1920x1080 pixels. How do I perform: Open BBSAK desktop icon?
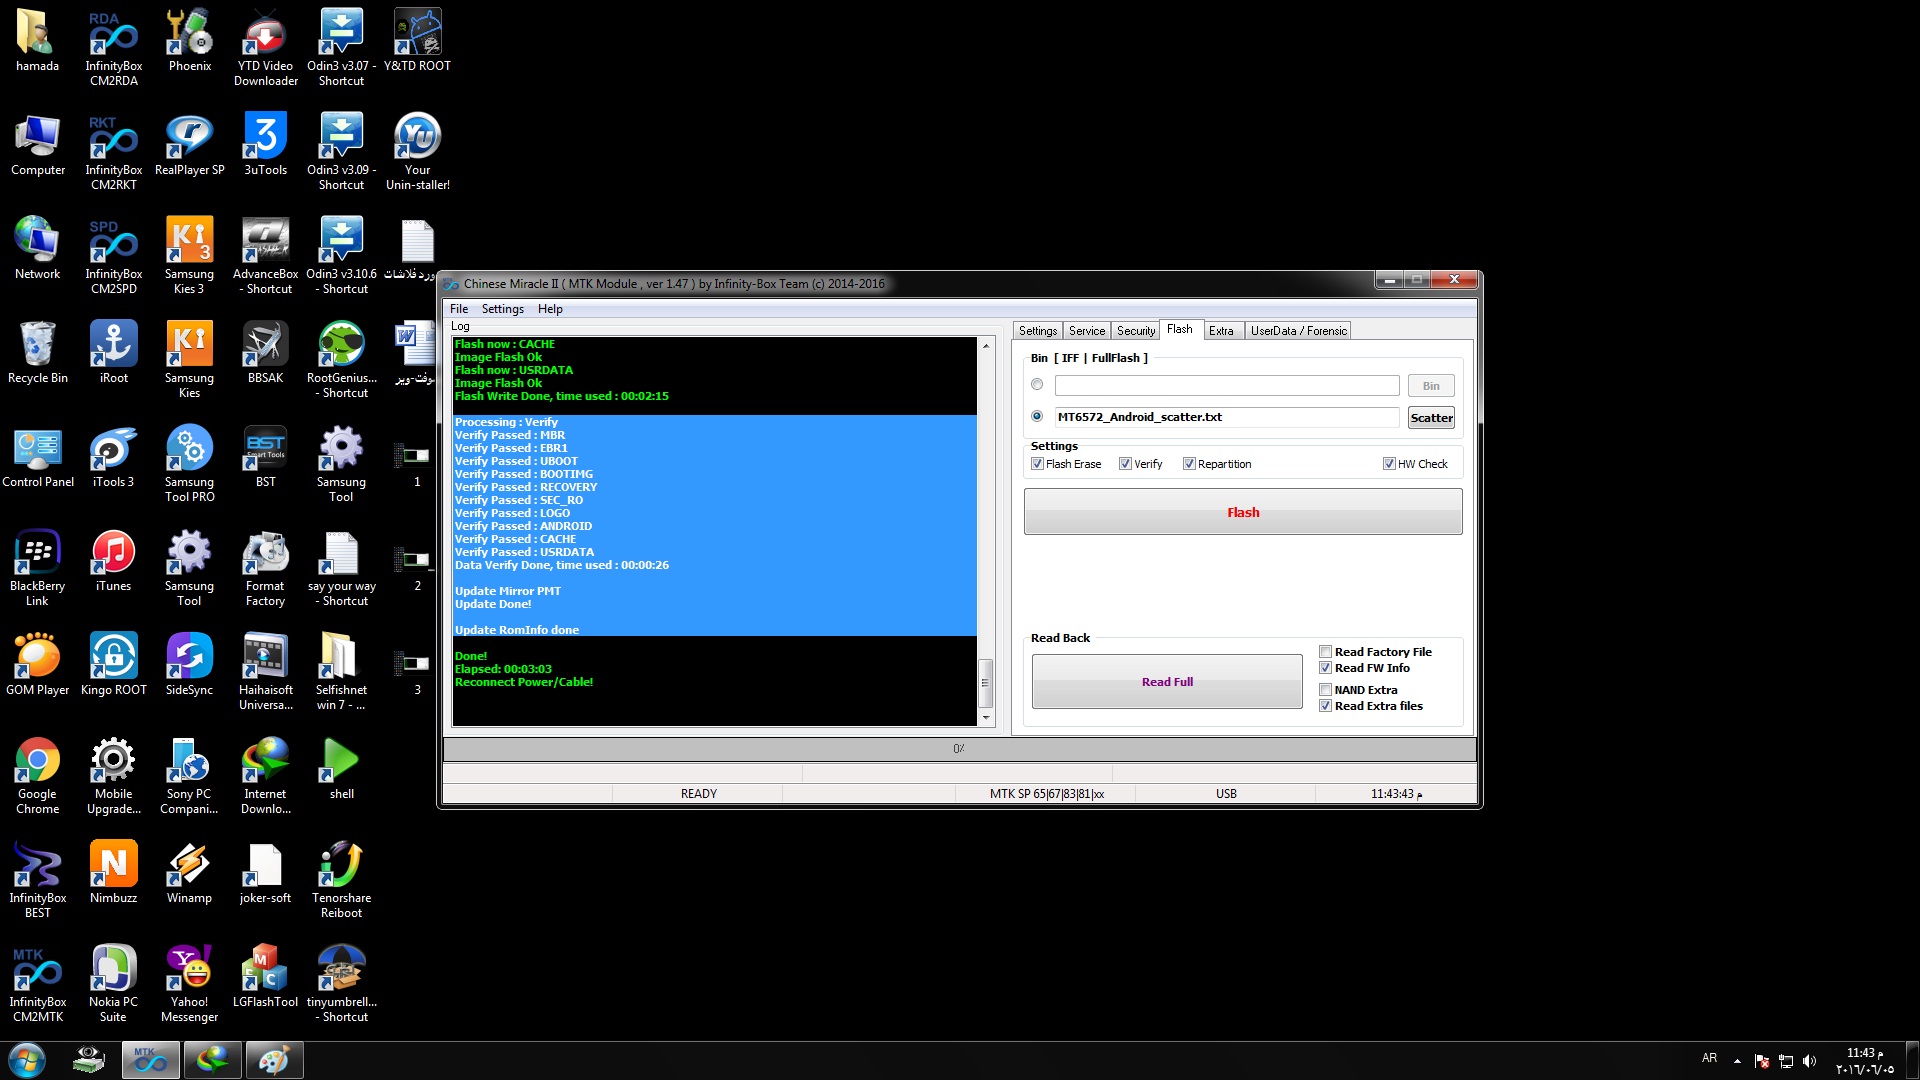pyautogui.click(x=266, y=352)
